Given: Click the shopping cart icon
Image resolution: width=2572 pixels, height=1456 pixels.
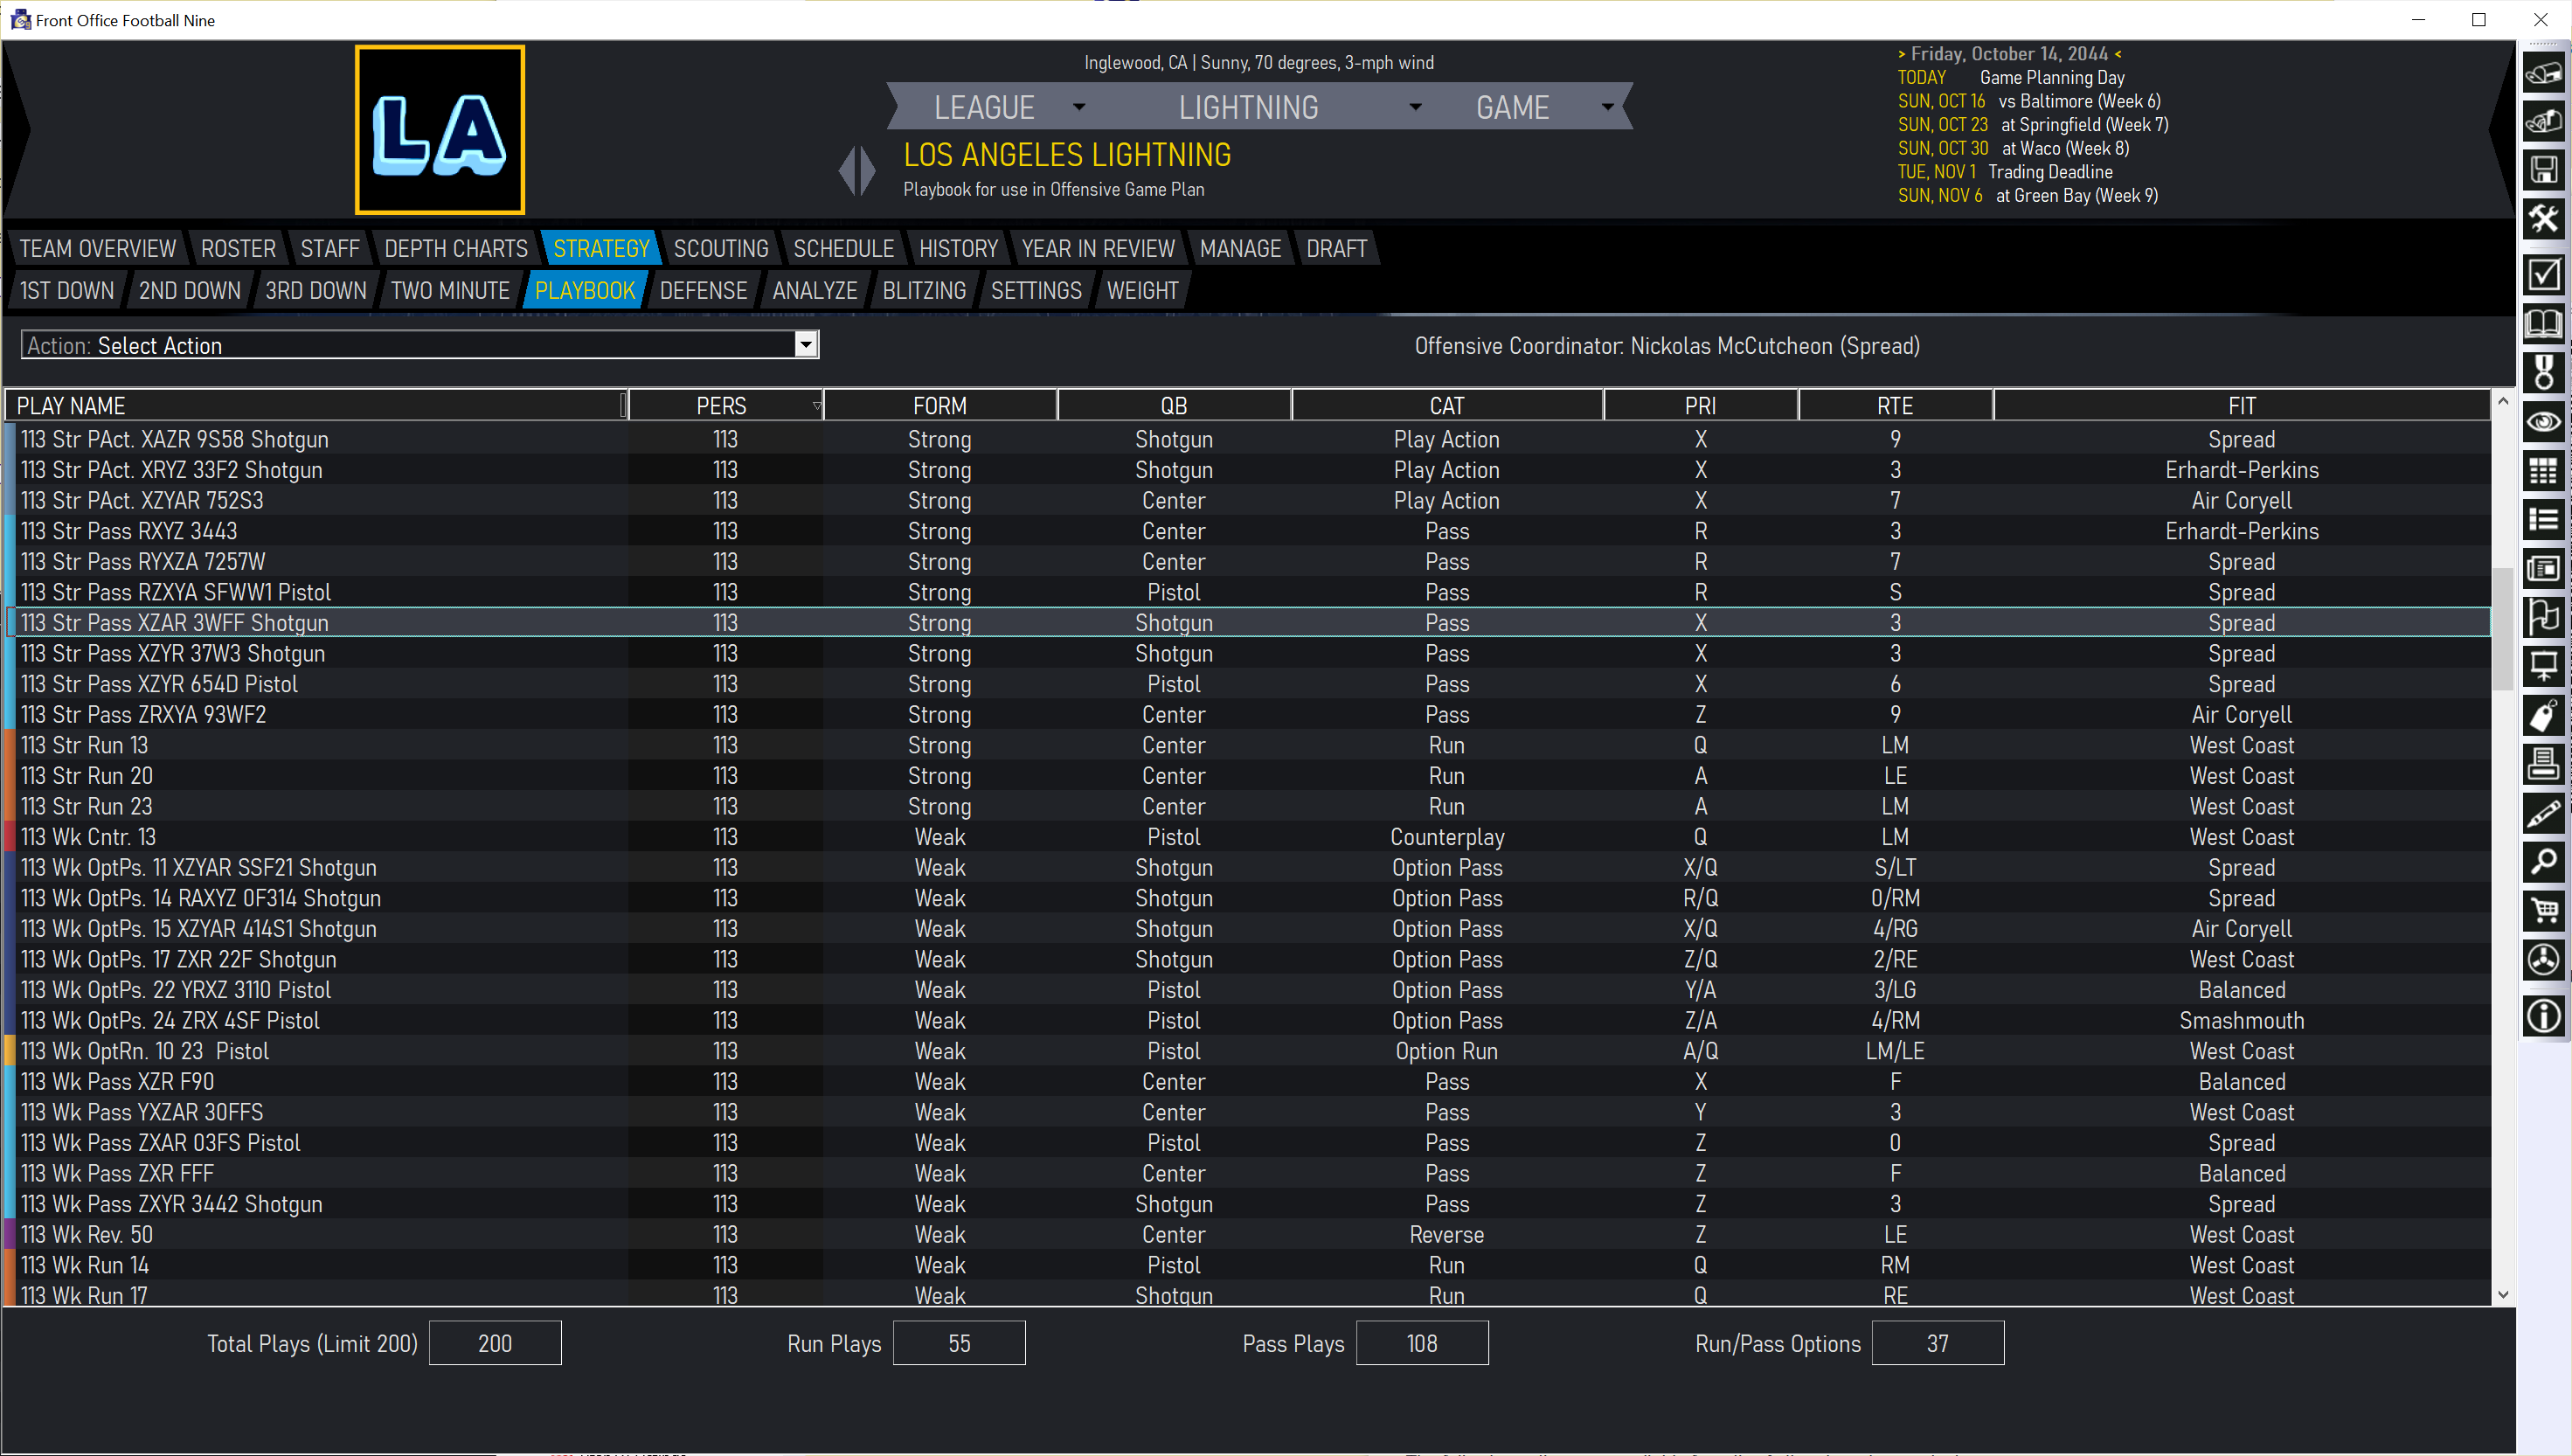Looking at the screenshot, I should 2543,911.
